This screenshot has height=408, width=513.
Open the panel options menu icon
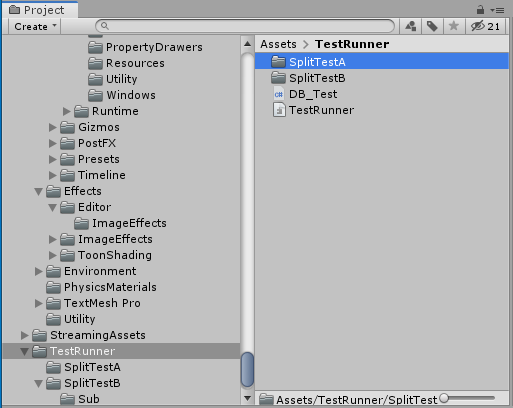click(x=497, y=10)
